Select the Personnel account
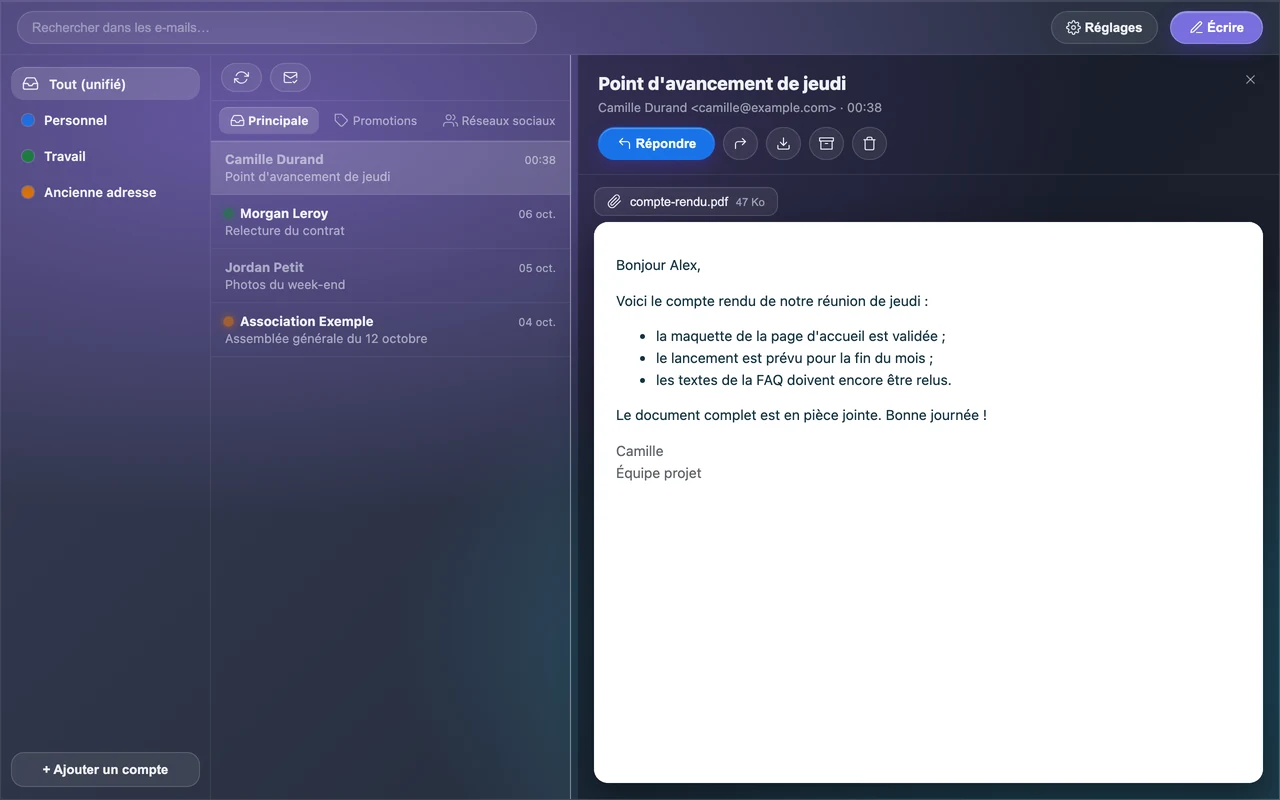This screenshot has height=800, width=1280. coord(105,120)
